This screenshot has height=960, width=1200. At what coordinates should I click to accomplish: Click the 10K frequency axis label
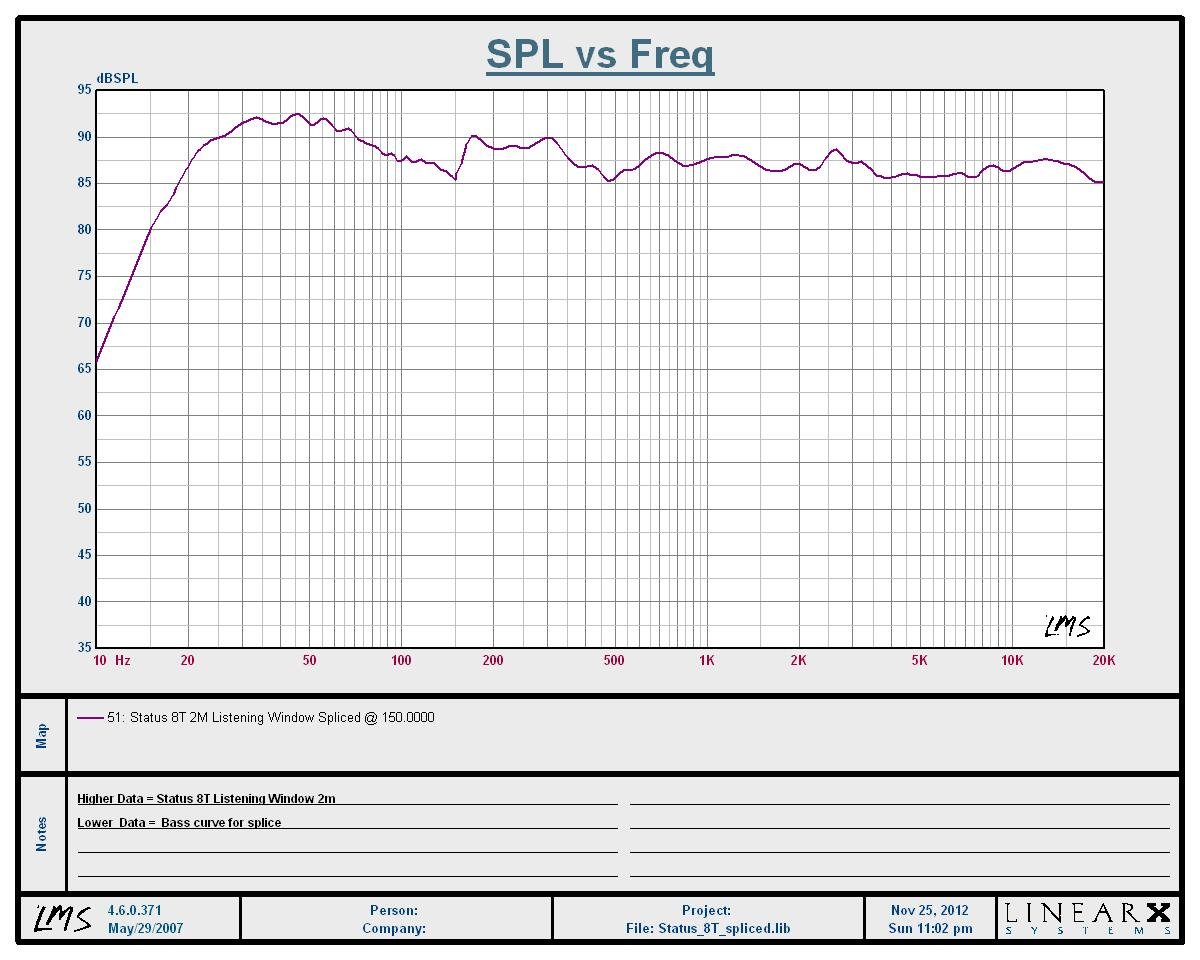[1012, 660]
